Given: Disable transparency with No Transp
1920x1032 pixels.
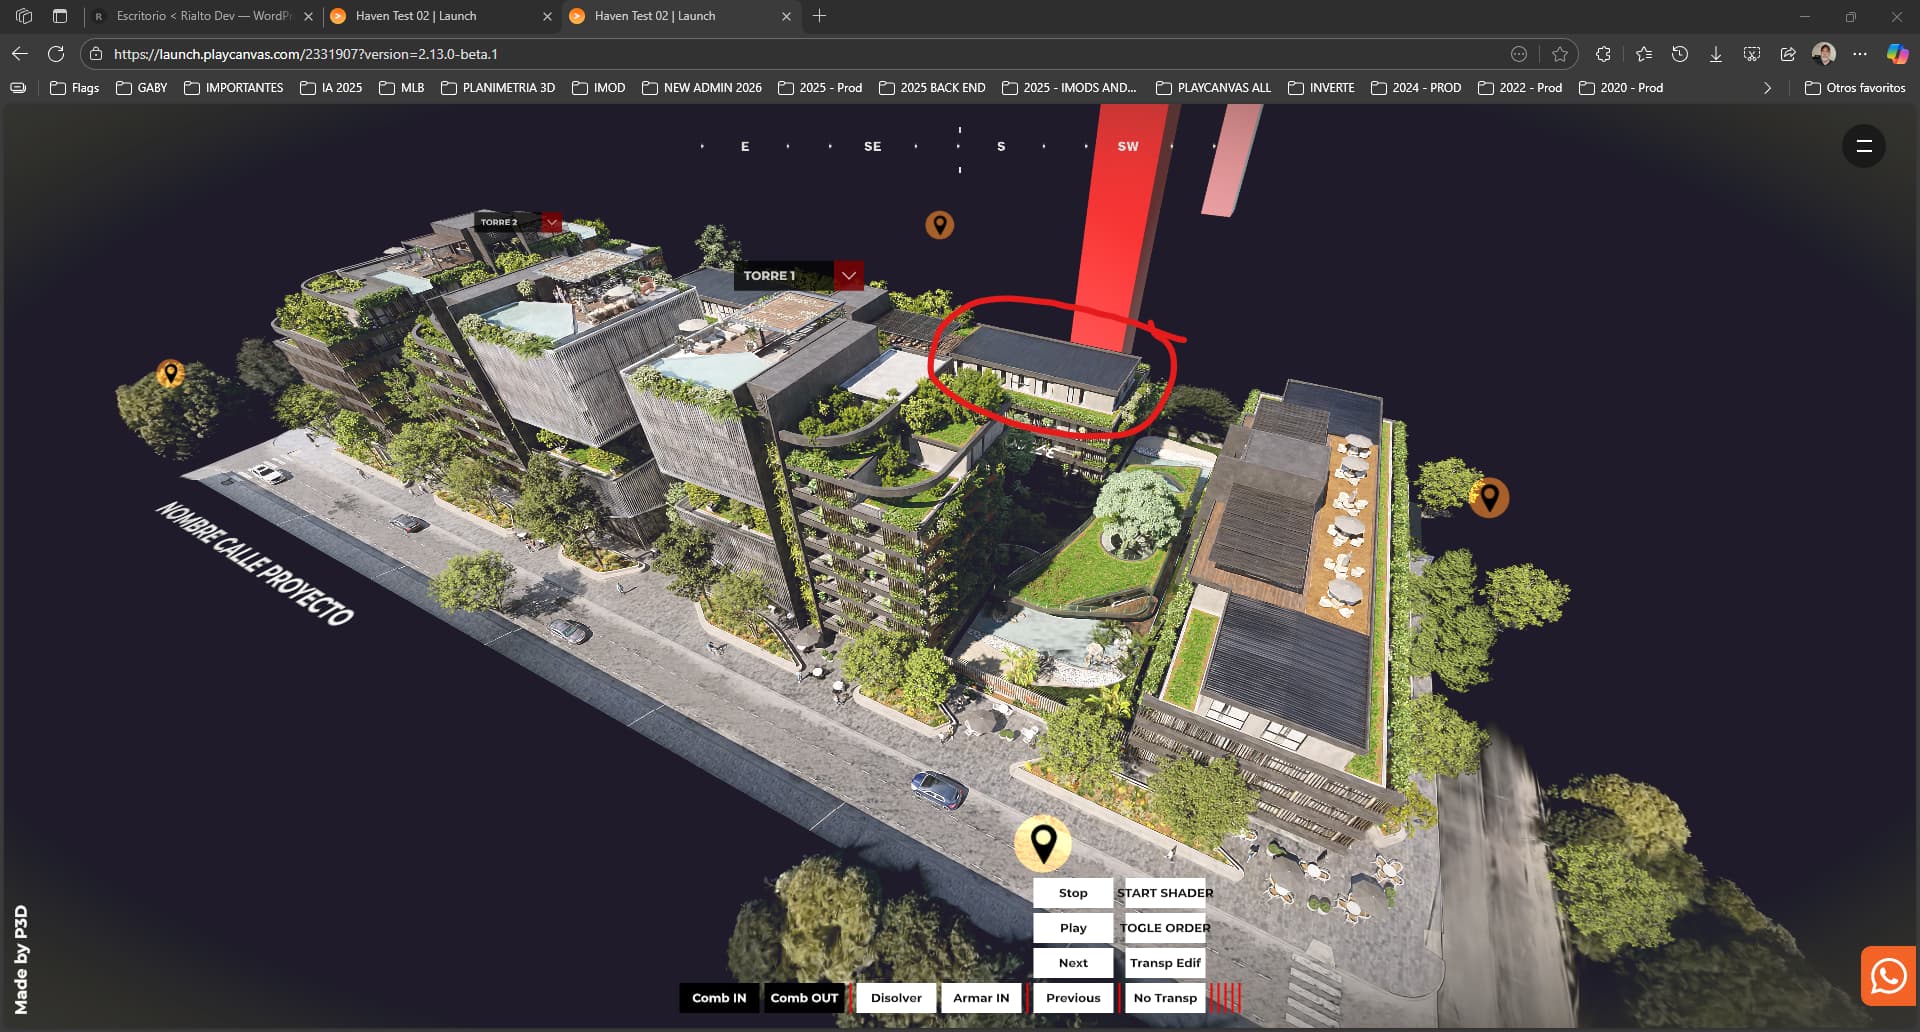Looking at the screenshot, I should [1164, 998].
